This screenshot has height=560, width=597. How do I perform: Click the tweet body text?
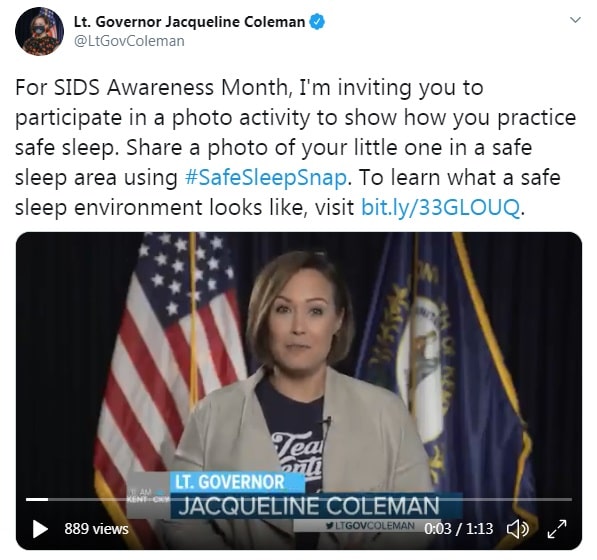pyautogui.click(x=295, y=148)
